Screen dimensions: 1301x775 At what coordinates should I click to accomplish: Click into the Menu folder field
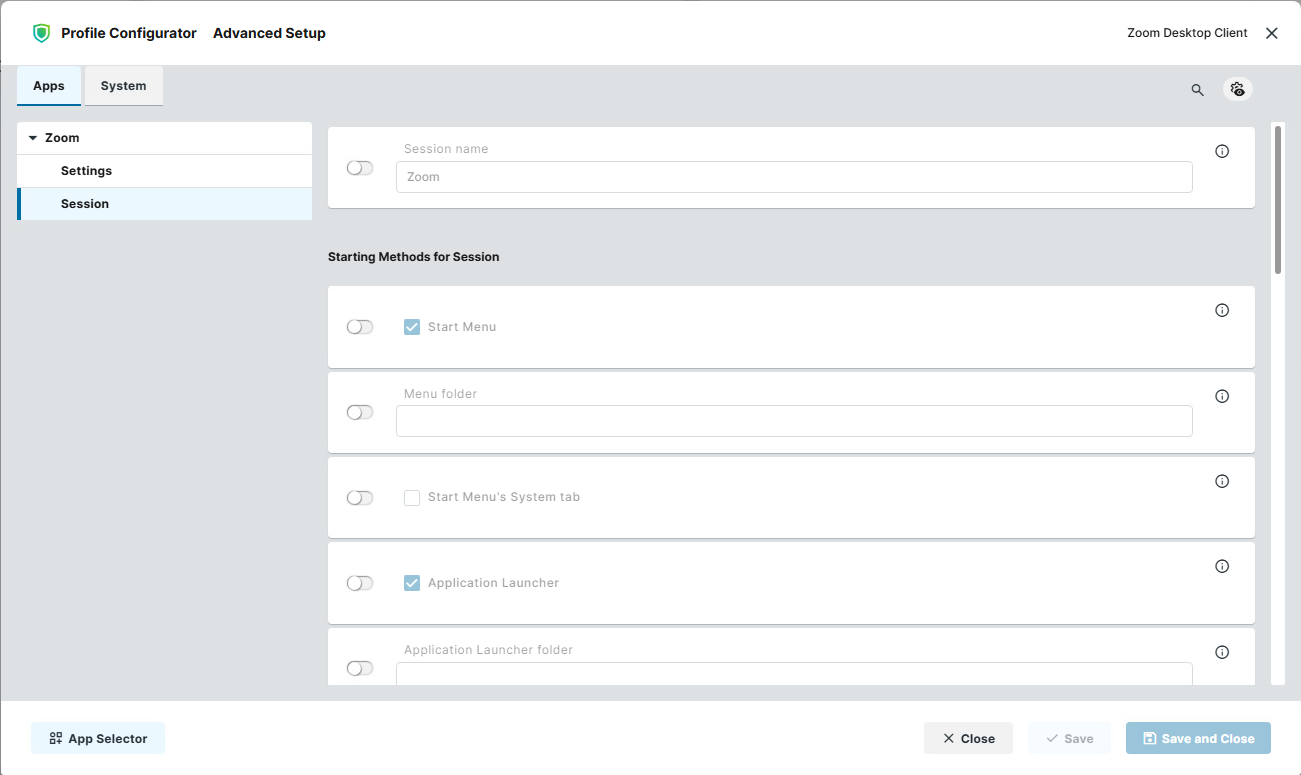click(794, 421)
